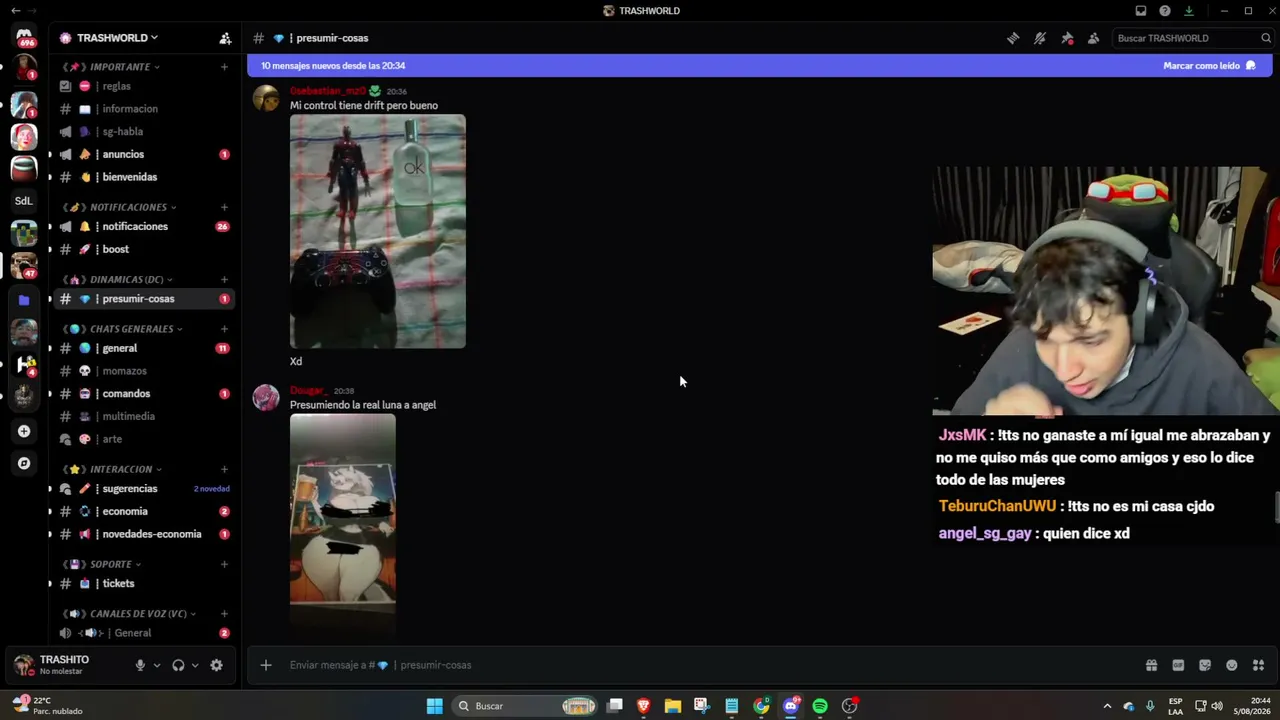Join the General voice channel
The image size is (1280, 720).
144,633
